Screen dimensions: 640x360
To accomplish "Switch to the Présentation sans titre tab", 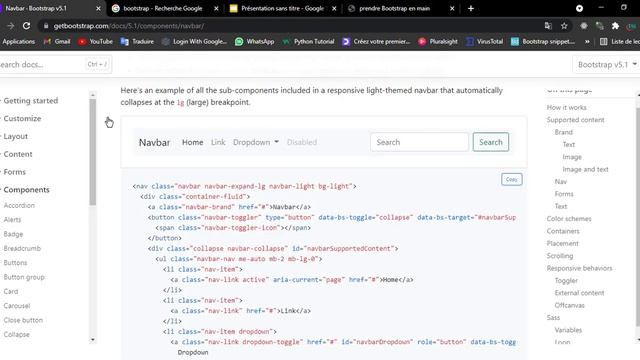I will [x=282, y=8].
